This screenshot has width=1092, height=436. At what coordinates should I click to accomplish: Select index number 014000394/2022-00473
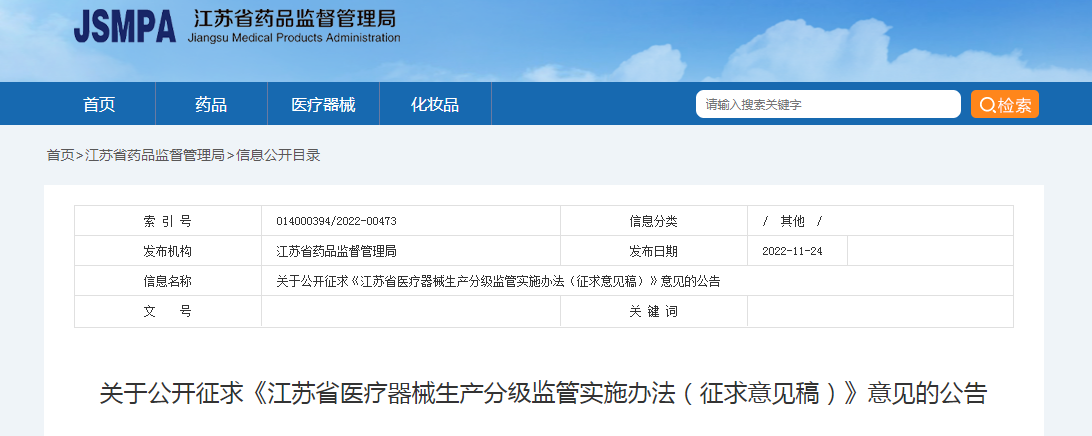(x=336, y=221)
